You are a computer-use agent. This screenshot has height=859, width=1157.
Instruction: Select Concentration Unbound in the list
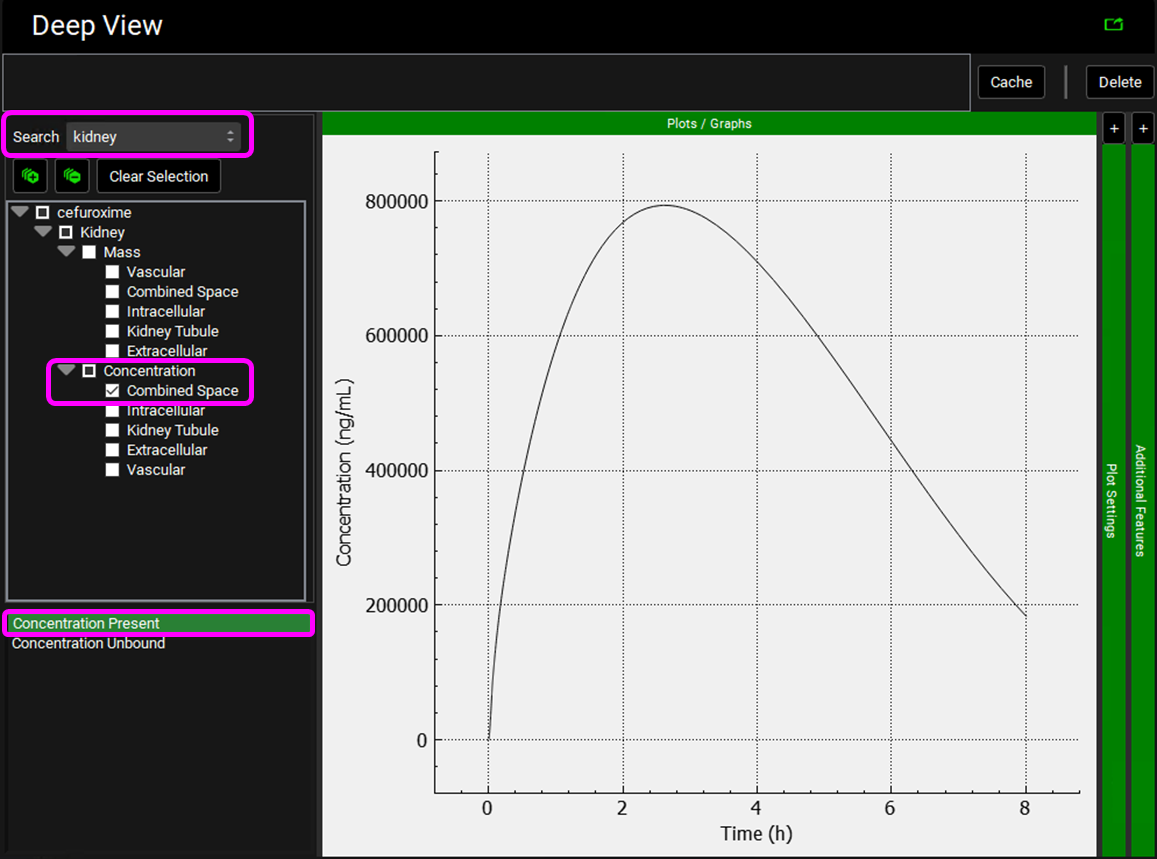click(x=88, y=644)
